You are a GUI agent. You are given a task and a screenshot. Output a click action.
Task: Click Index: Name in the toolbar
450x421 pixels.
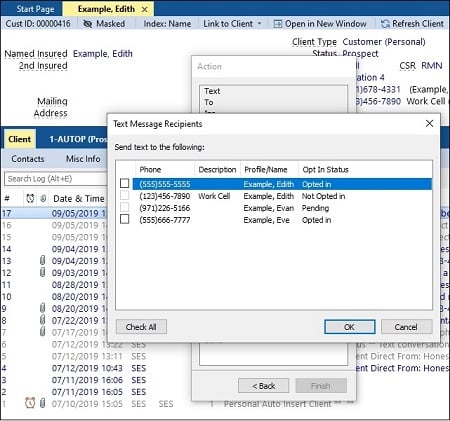coord(167,24)
